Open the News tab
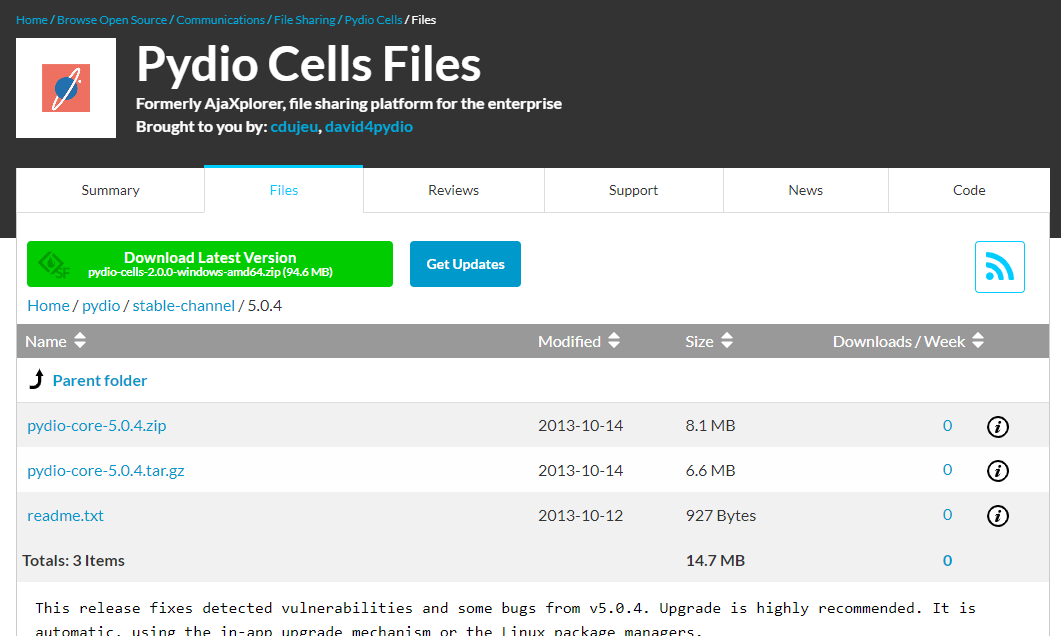The height and width of the screenshot is (636, 1061). click(805, 190)
